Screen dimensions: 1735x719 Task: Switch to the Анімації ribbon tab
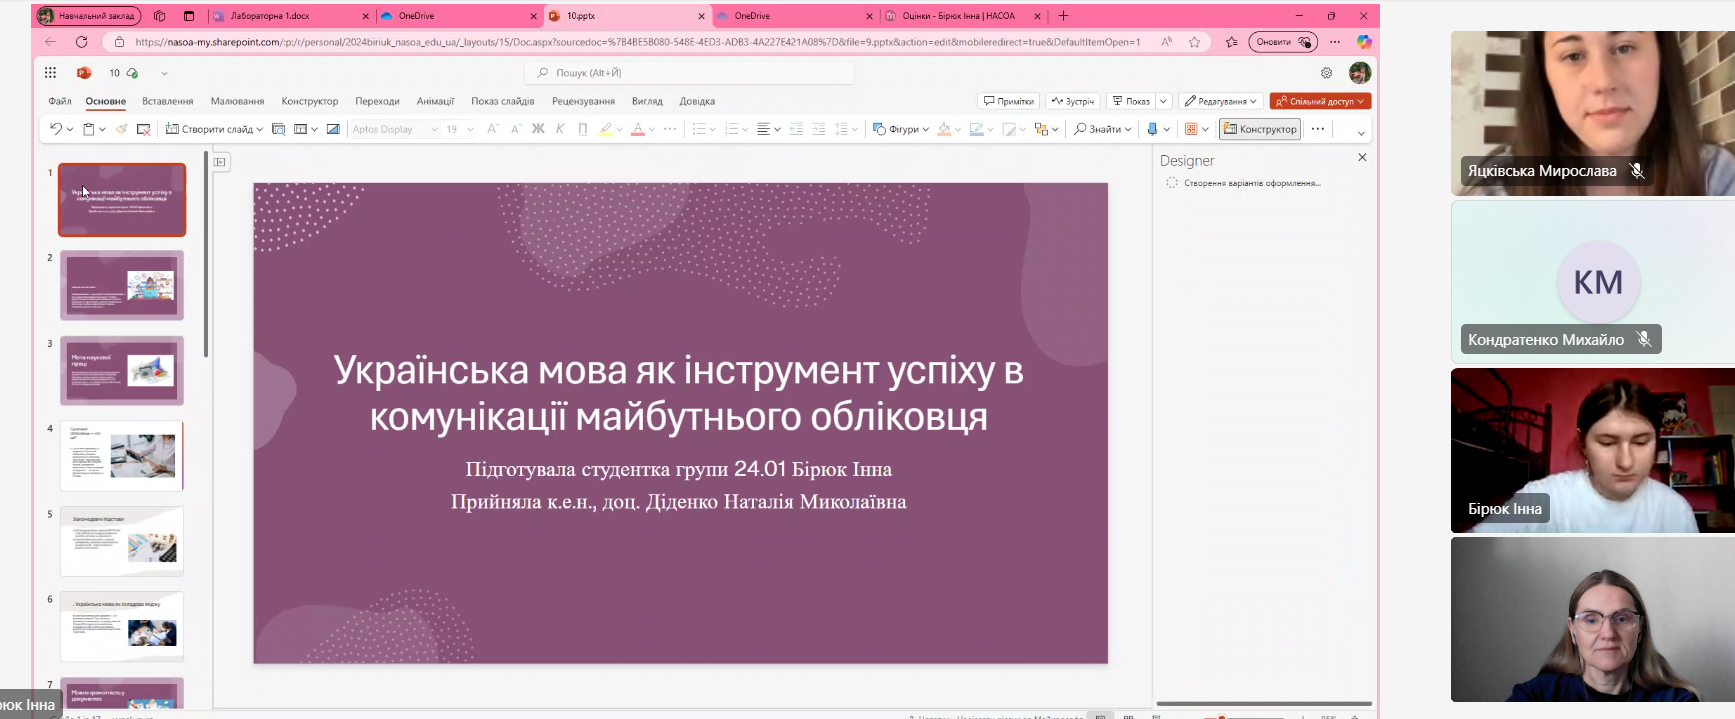pos(435,101)
